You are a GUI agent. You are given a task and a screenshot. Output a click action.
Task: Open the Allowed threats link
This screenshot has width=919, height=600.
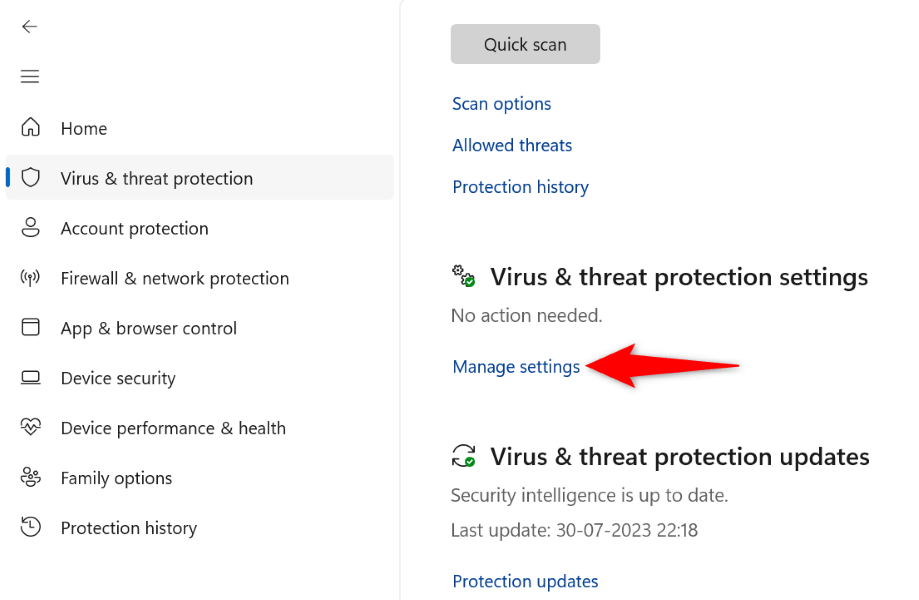pyautogui.click(x=512, y=145)
